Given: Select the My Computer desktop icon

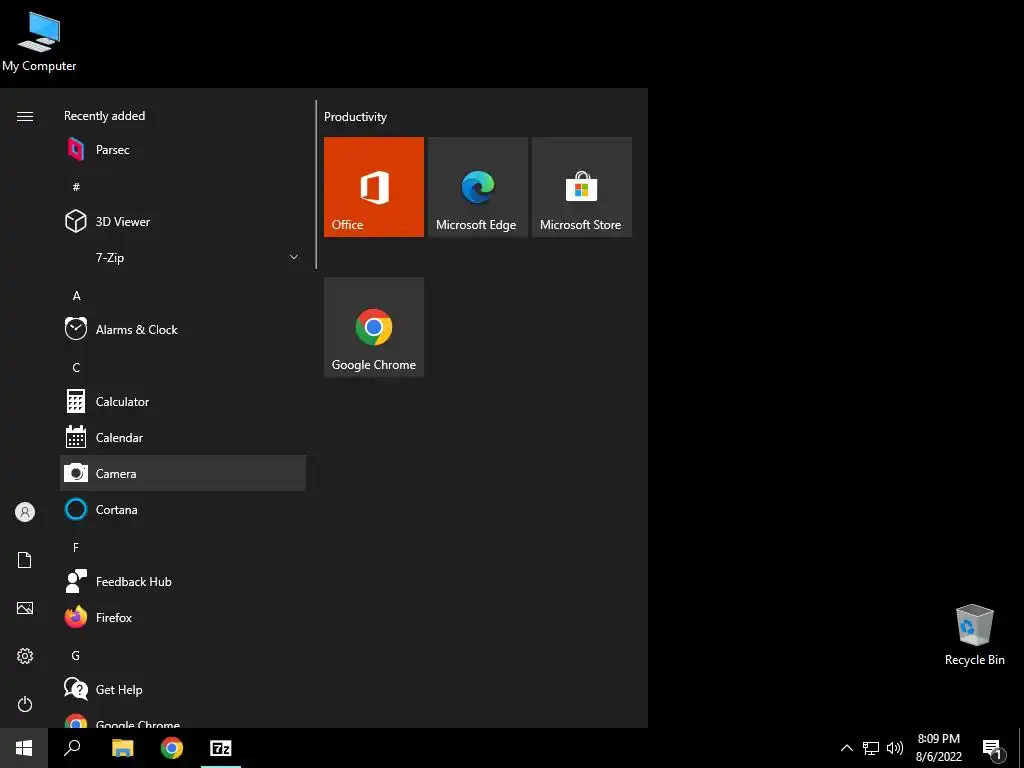Looking at the screenshot, I should point(39,42).
